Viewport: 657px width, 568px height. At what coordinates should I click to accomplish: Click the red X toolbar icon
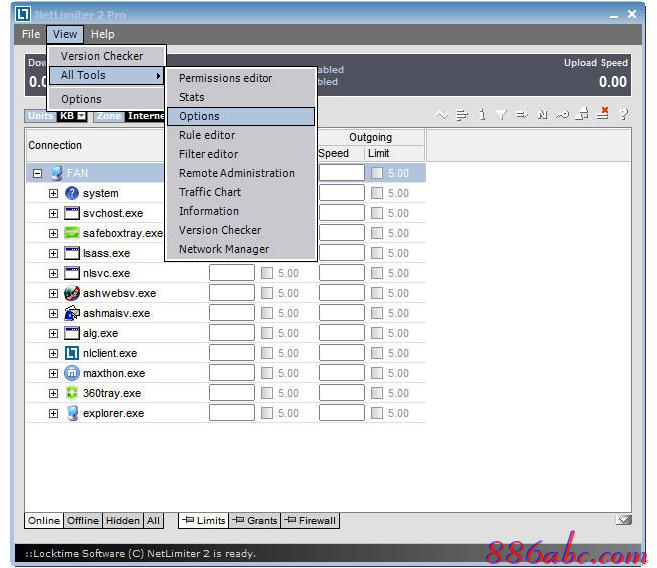[603, 115]
